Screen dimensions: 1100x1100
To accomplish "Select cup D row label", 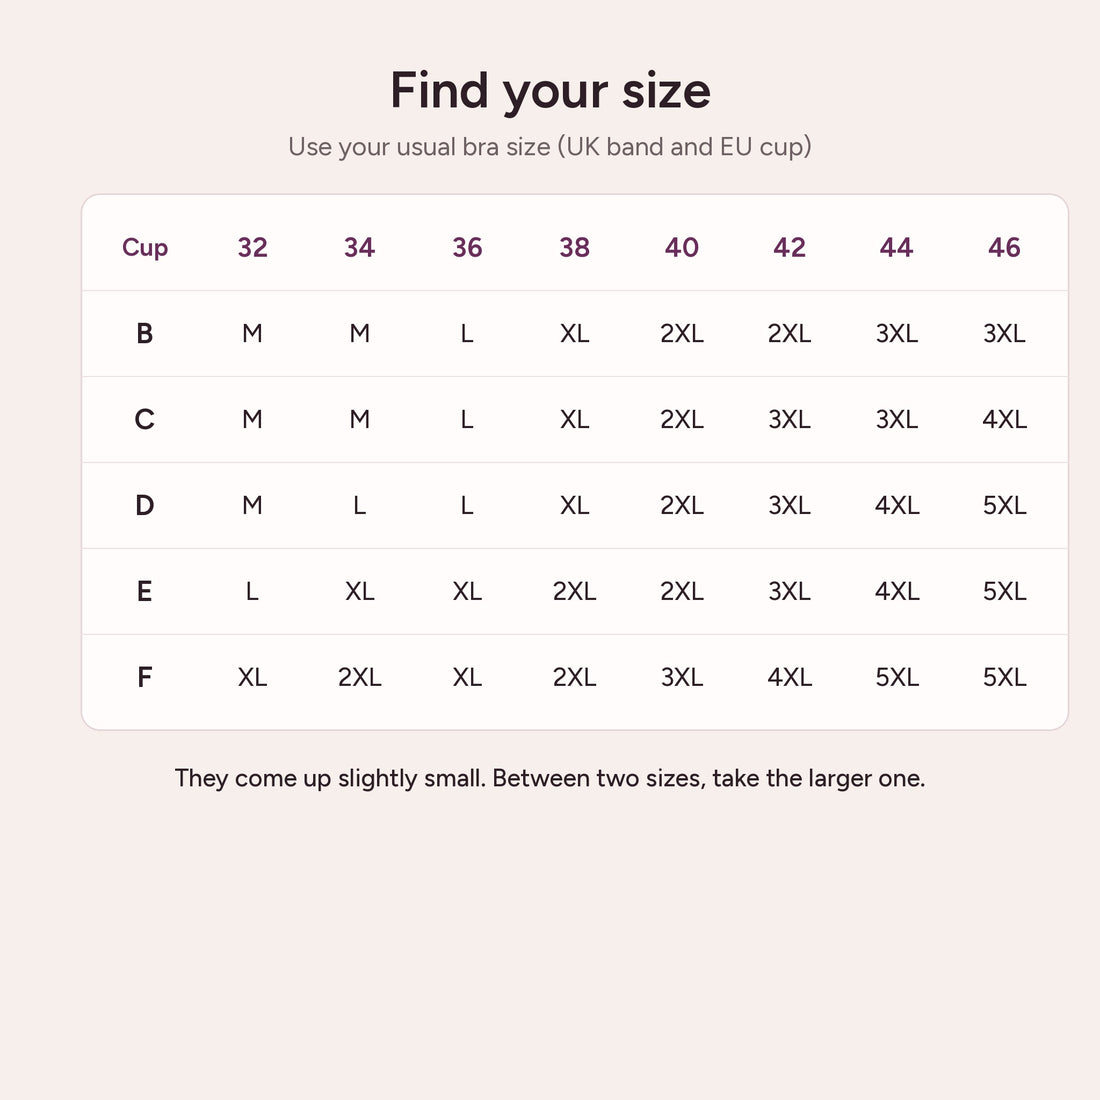I will point(145,505).
